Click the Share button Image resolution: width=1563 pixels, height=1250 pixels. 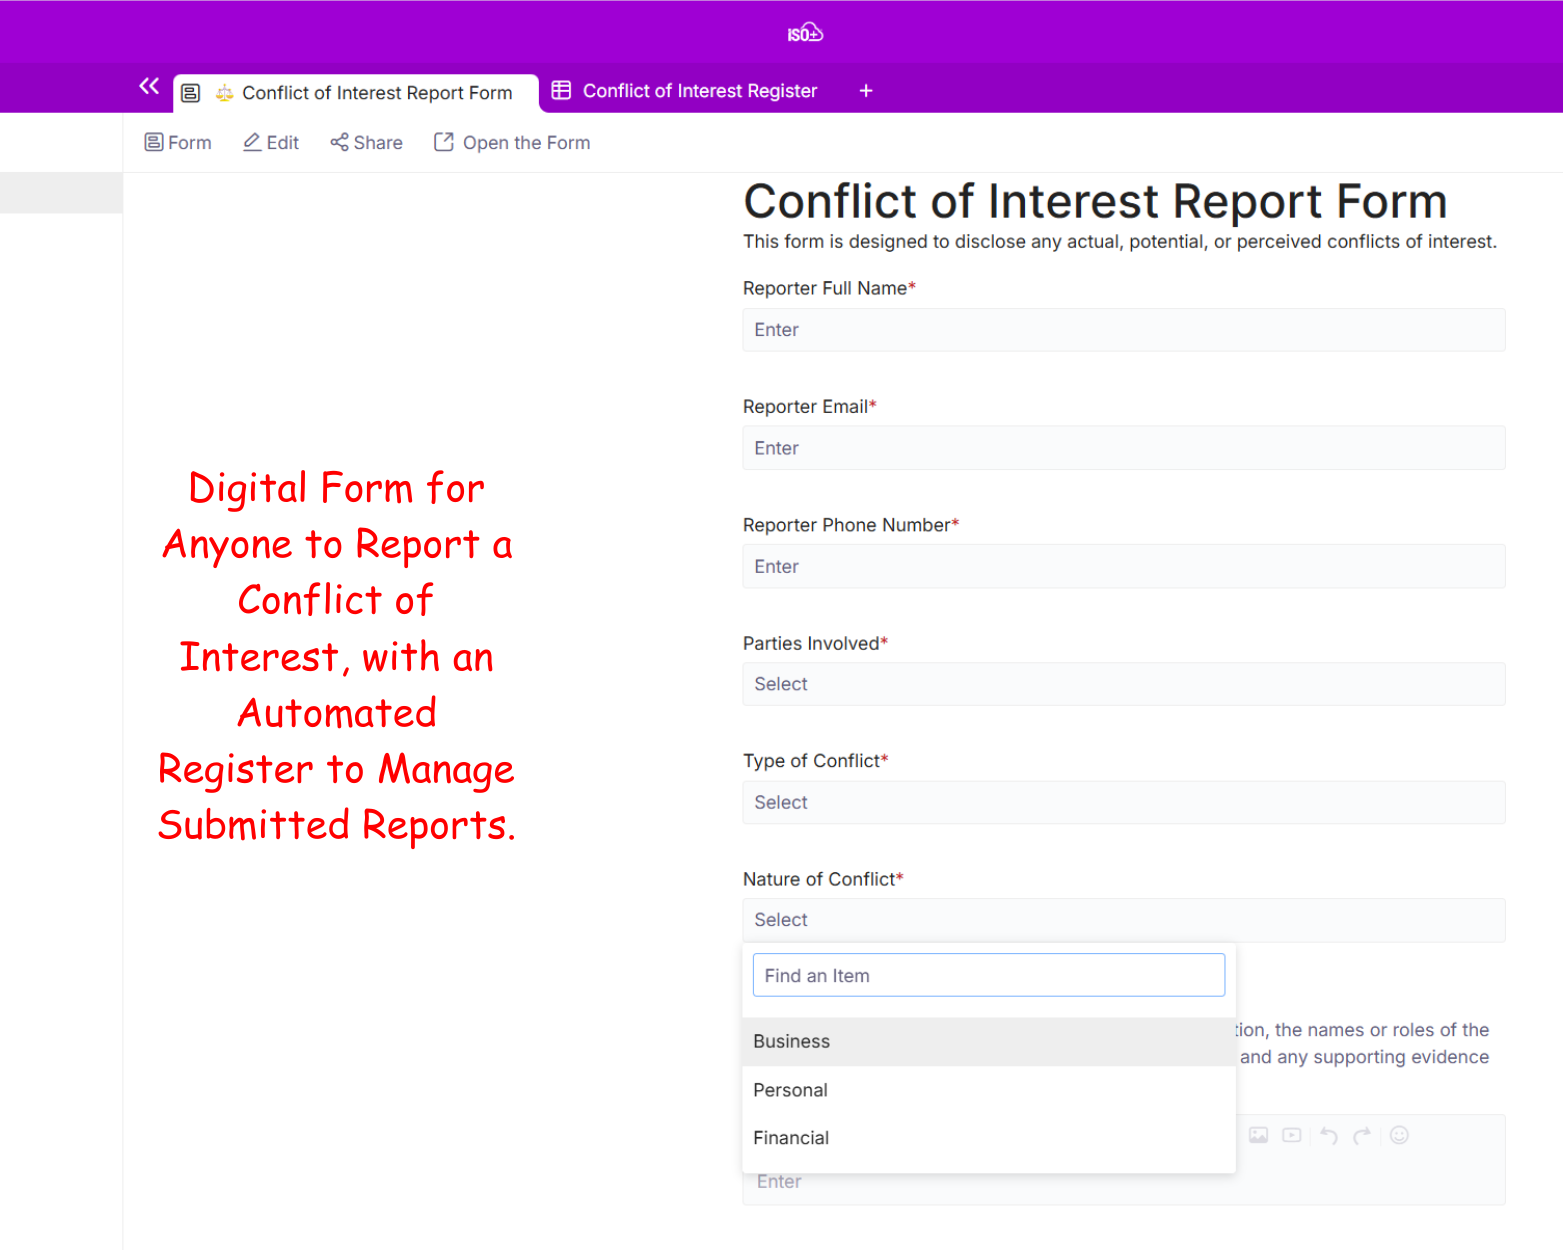click(x=366, y=143)
